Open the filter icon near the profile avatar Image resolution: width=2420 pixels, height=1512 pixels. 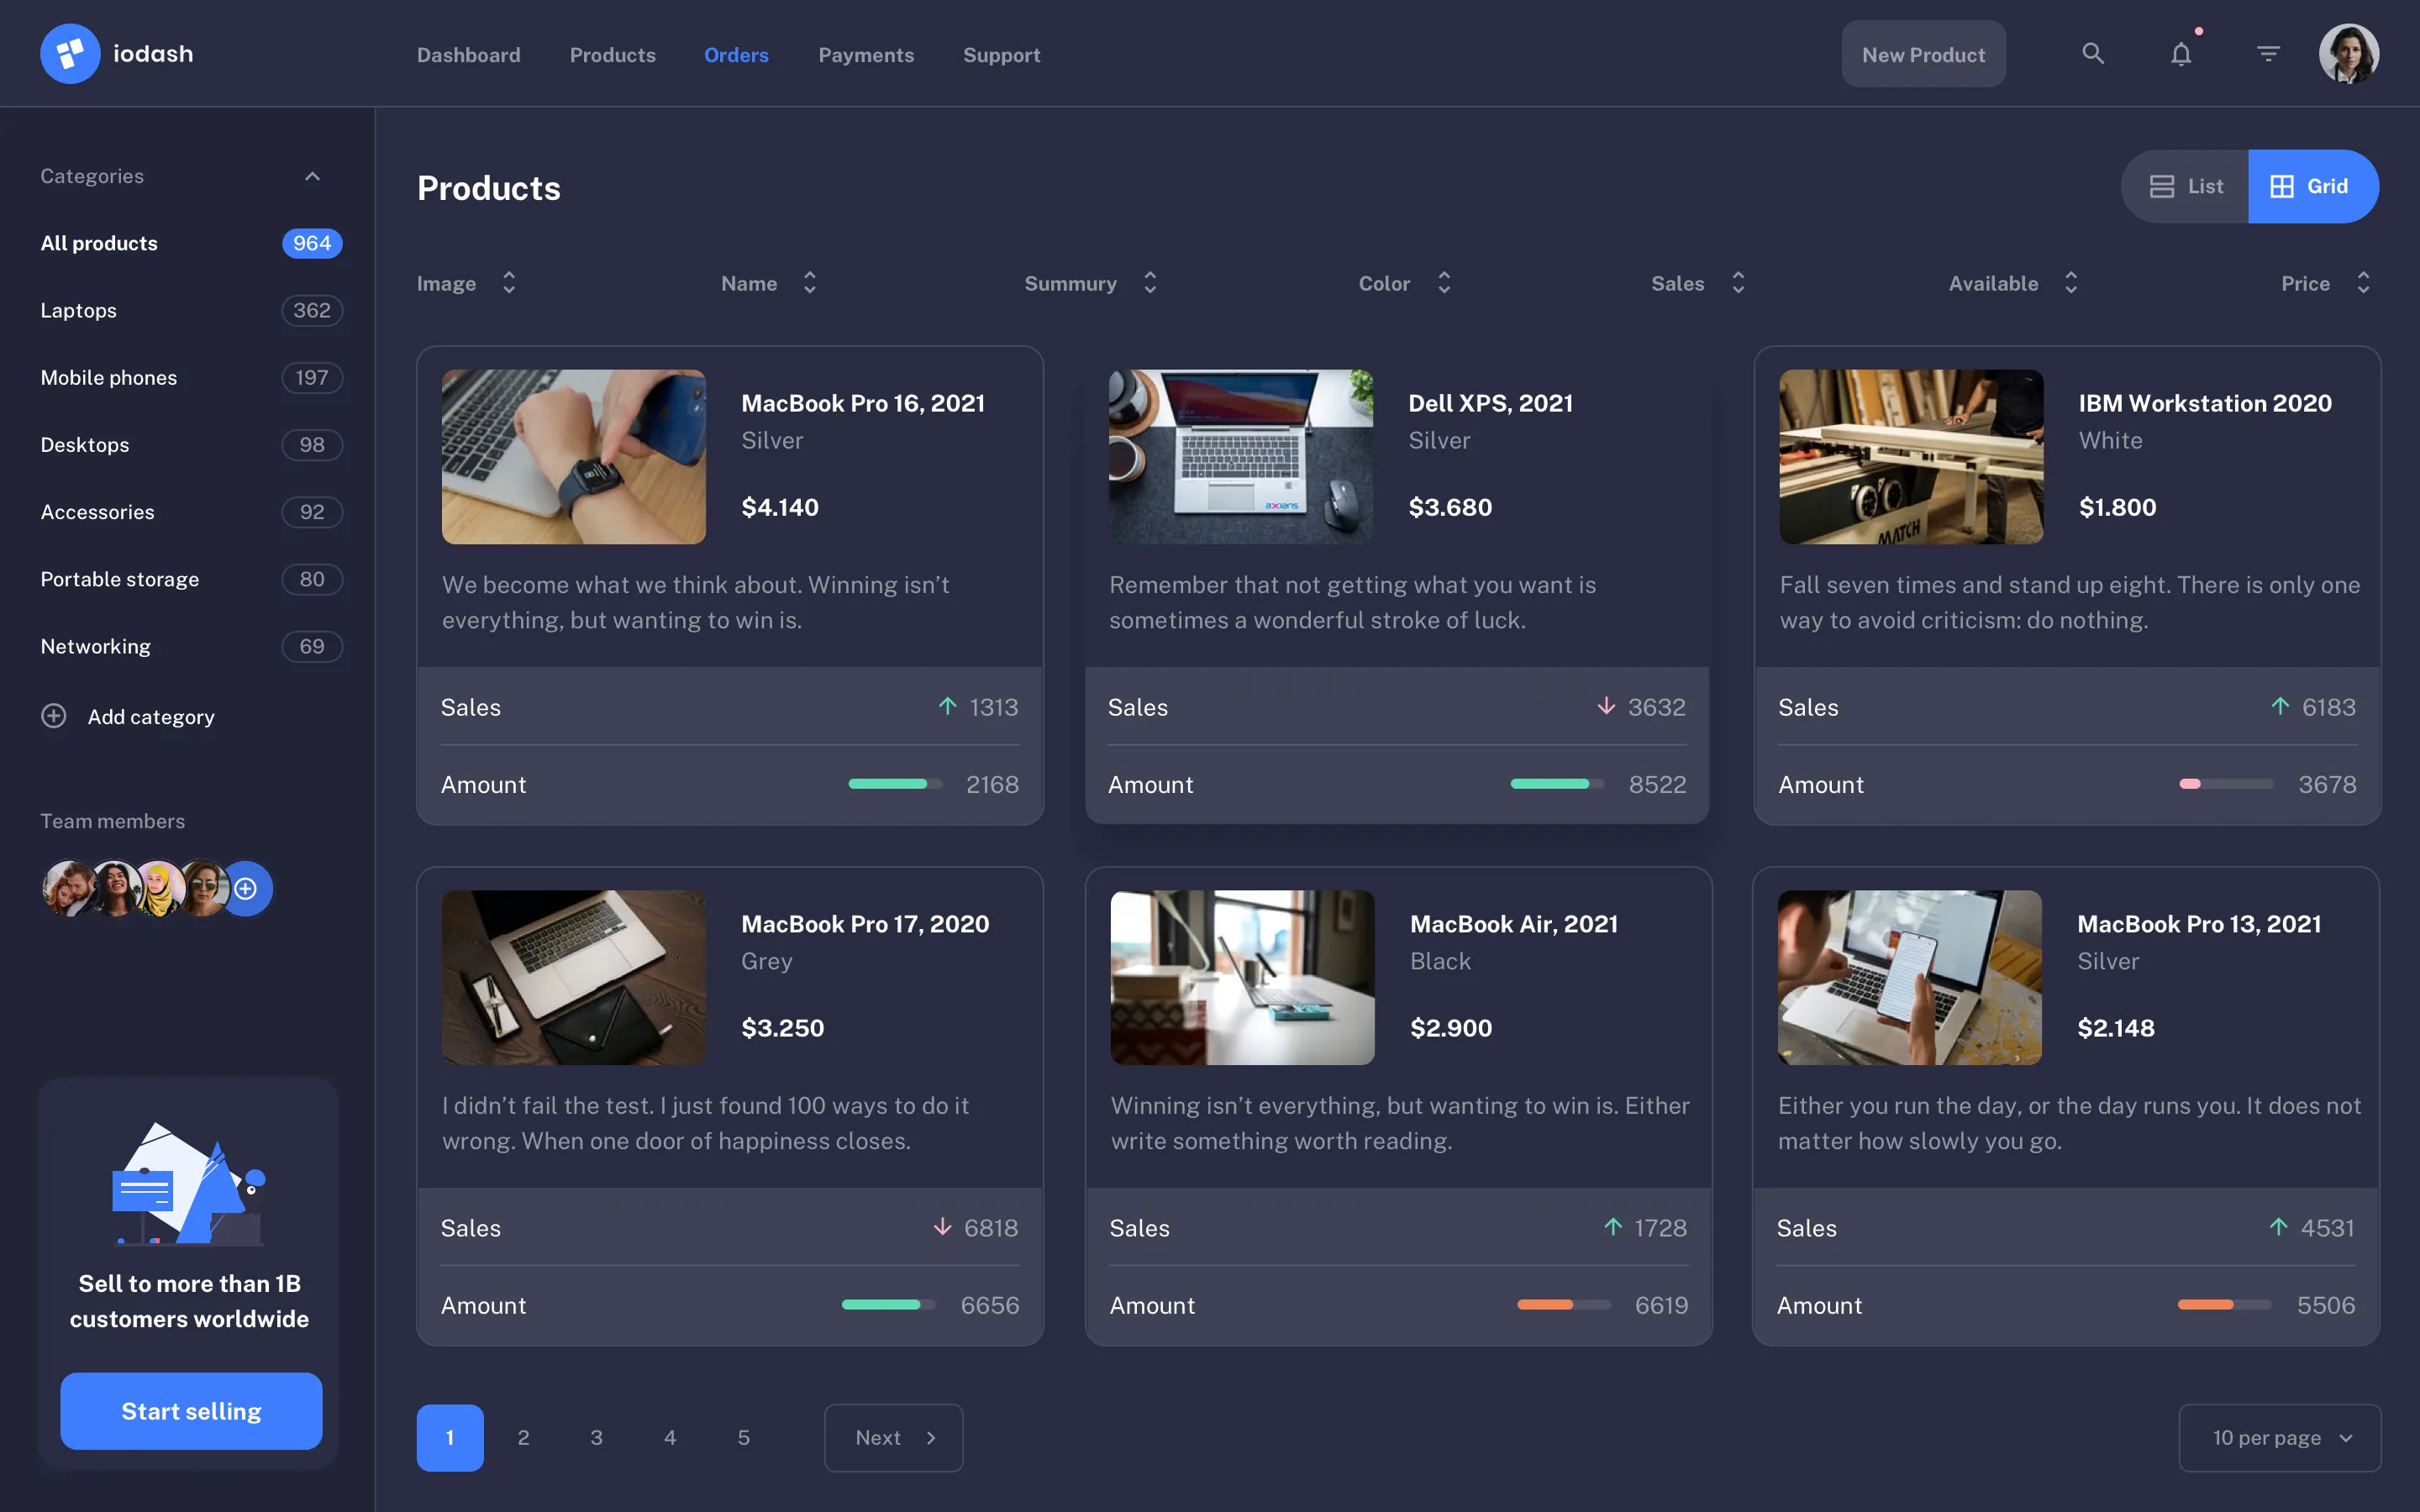point(2268,54)
